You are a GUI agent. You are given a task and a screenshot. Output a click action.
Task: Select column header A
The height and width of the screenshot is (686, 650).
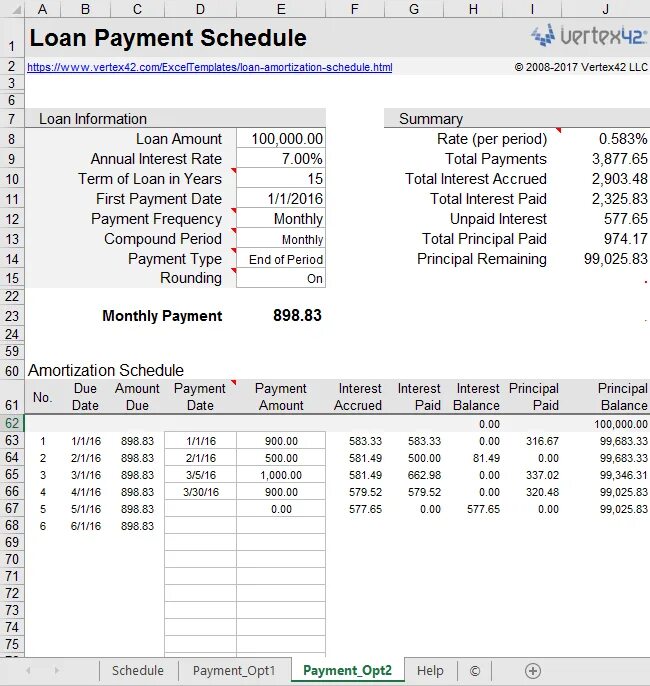(x=42, y=9)
